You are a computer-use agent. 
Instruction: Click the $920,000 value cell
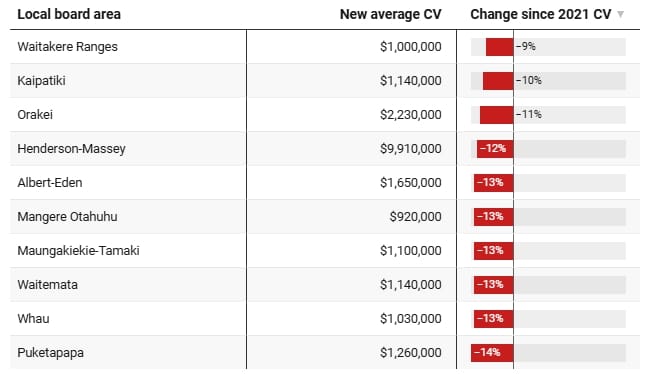pyautogui.click(x=415, y=217)
